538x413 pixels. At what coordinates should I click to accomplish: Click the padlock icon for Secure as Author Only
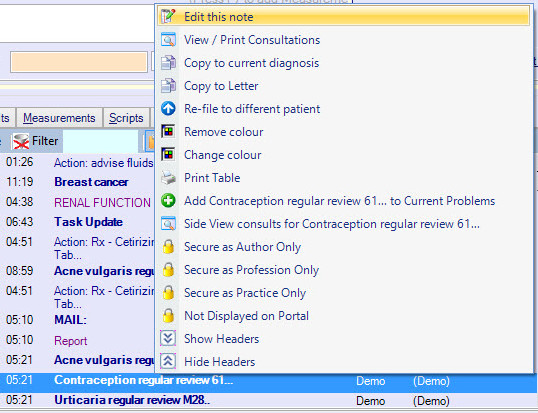pos(168,247)
